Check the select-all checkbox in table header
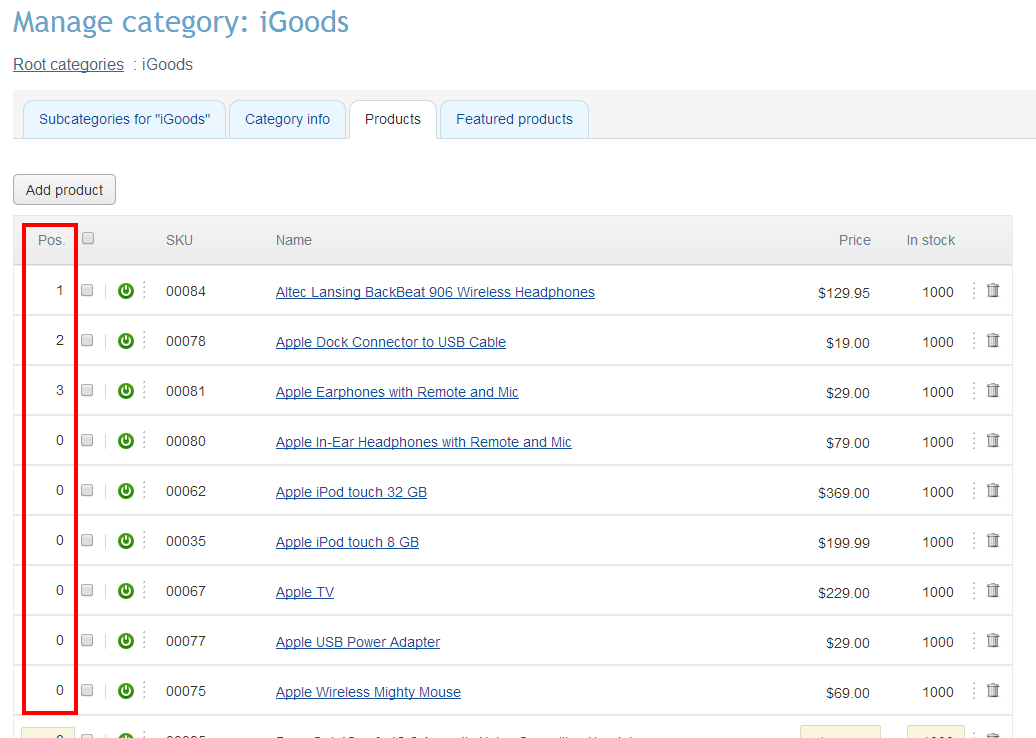This screenshot has height=738, width=1036. point(88,239)
